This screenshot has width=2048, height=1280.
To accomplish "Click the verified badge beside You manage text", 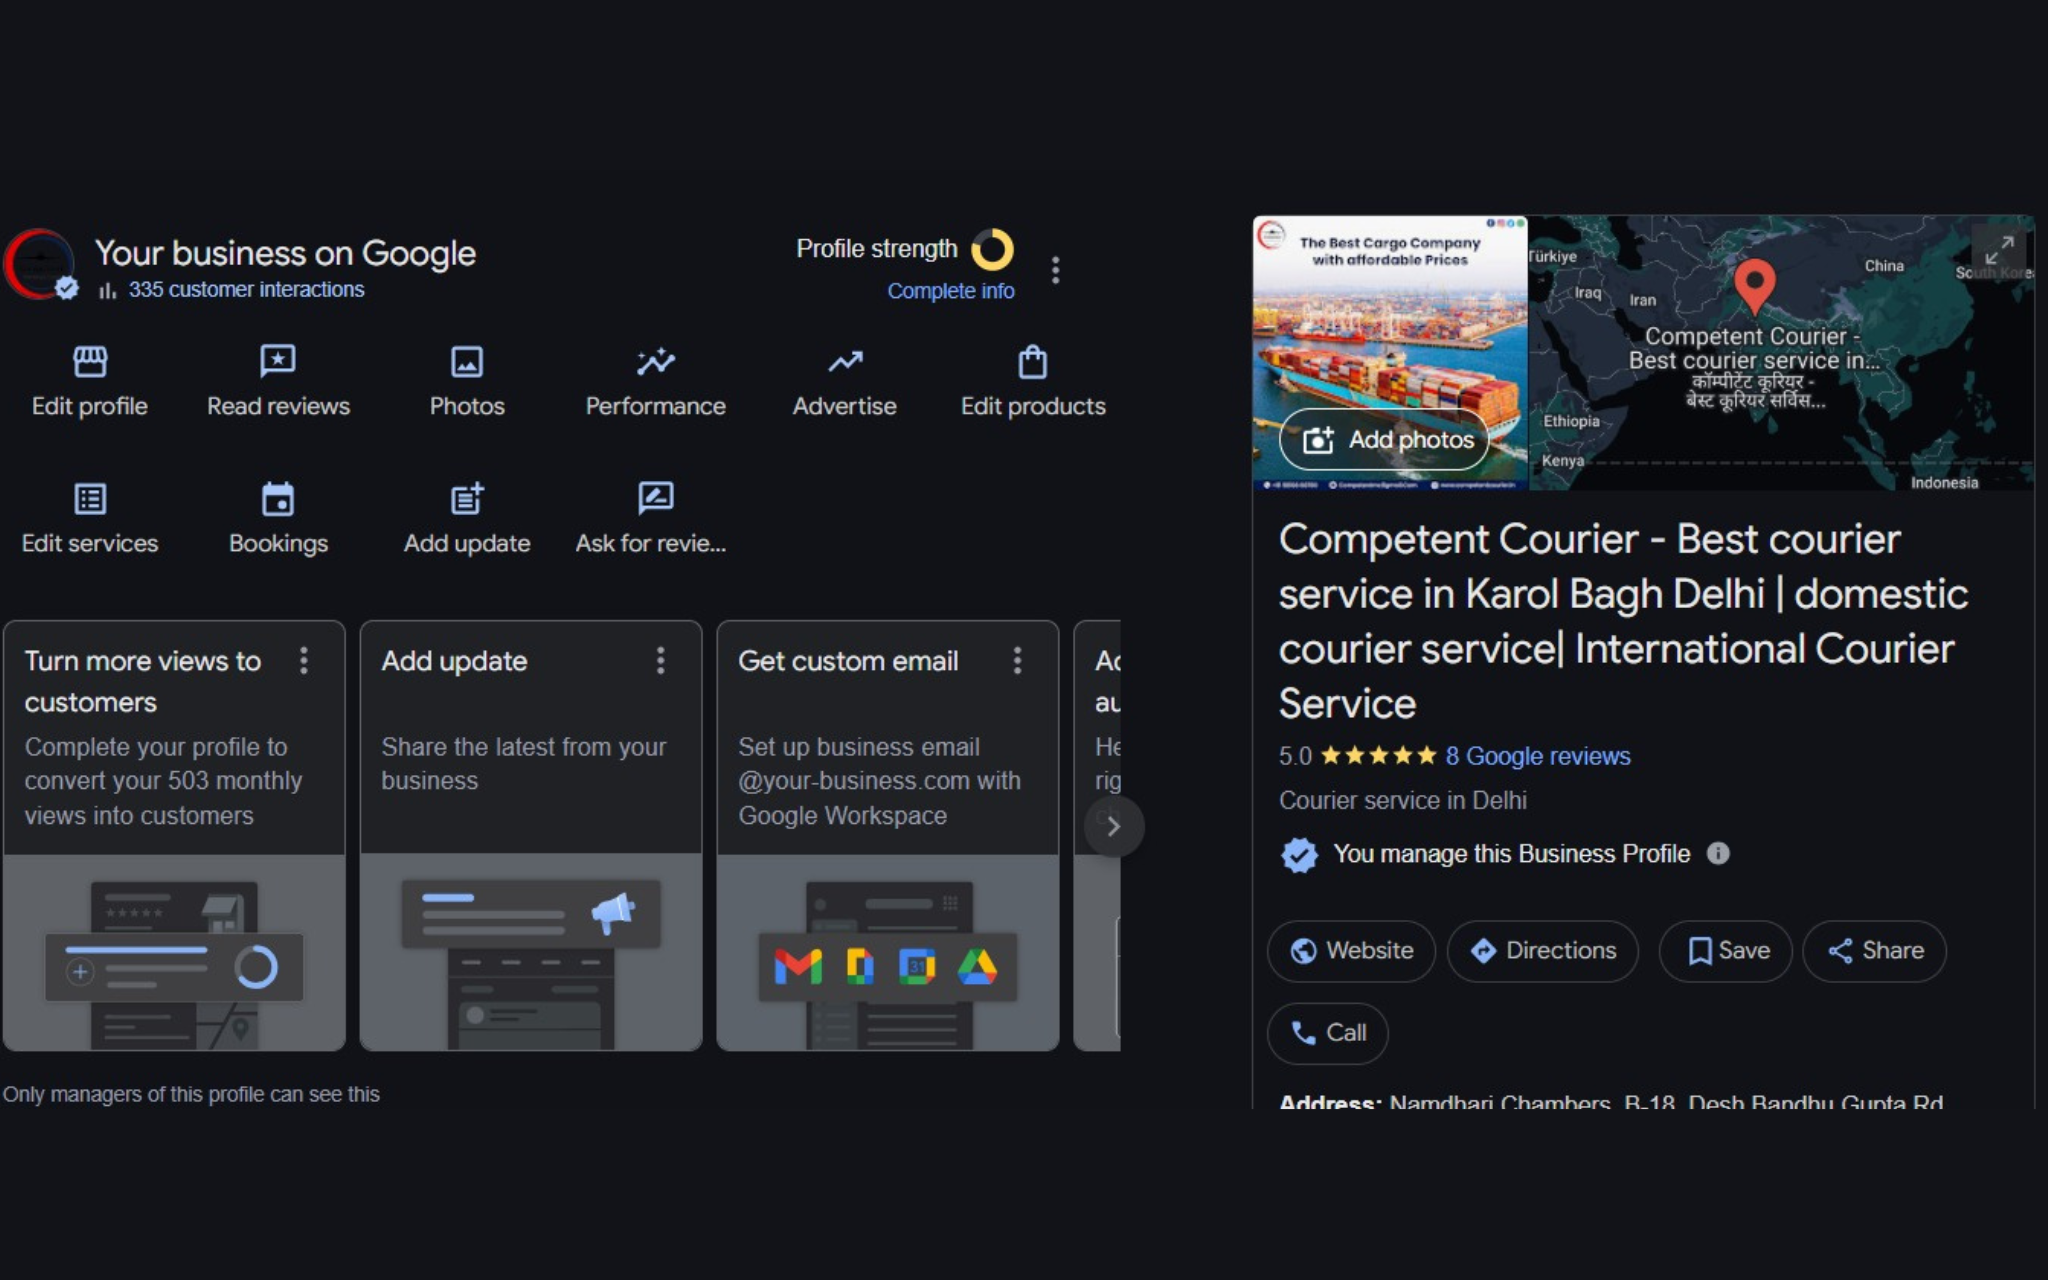I will (1299, 854).
